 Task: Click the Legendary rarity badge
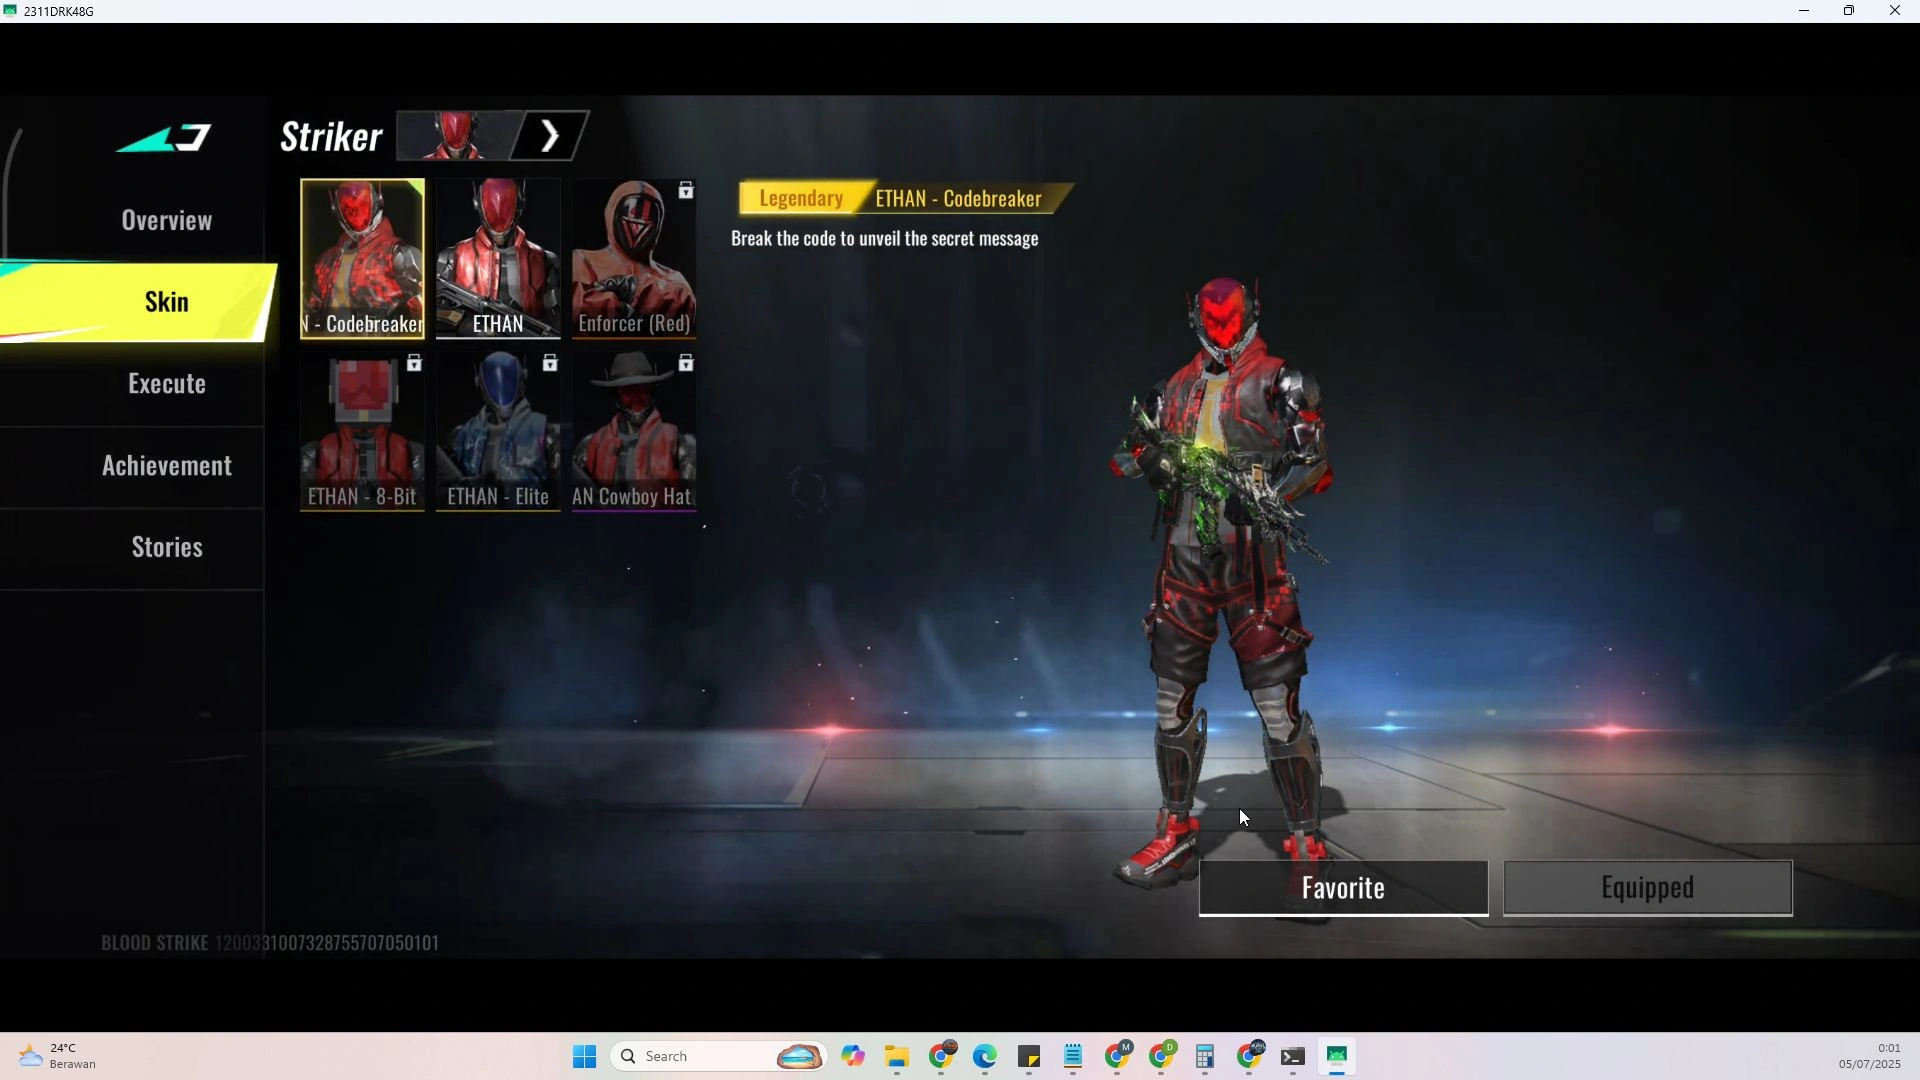coord(800,198)
